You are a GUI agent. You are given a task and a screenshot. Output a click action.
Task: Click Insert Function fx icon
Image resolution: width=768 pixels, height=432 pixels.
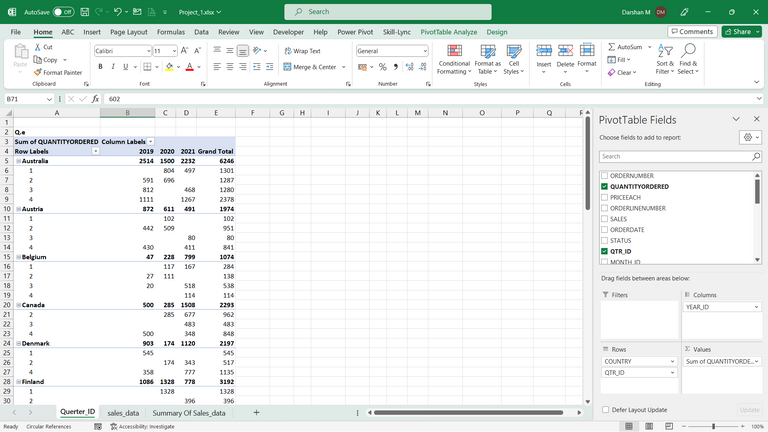[x=95, y=99]
